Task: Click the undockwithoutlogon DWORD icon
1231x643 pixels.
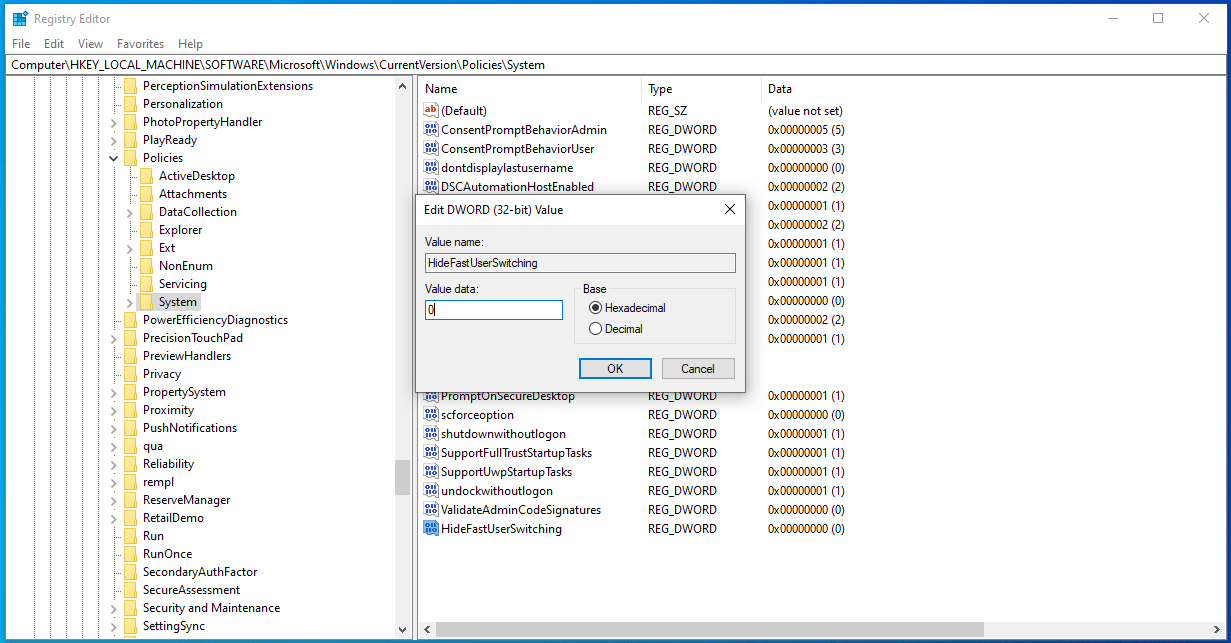Action: coord(431,491)
